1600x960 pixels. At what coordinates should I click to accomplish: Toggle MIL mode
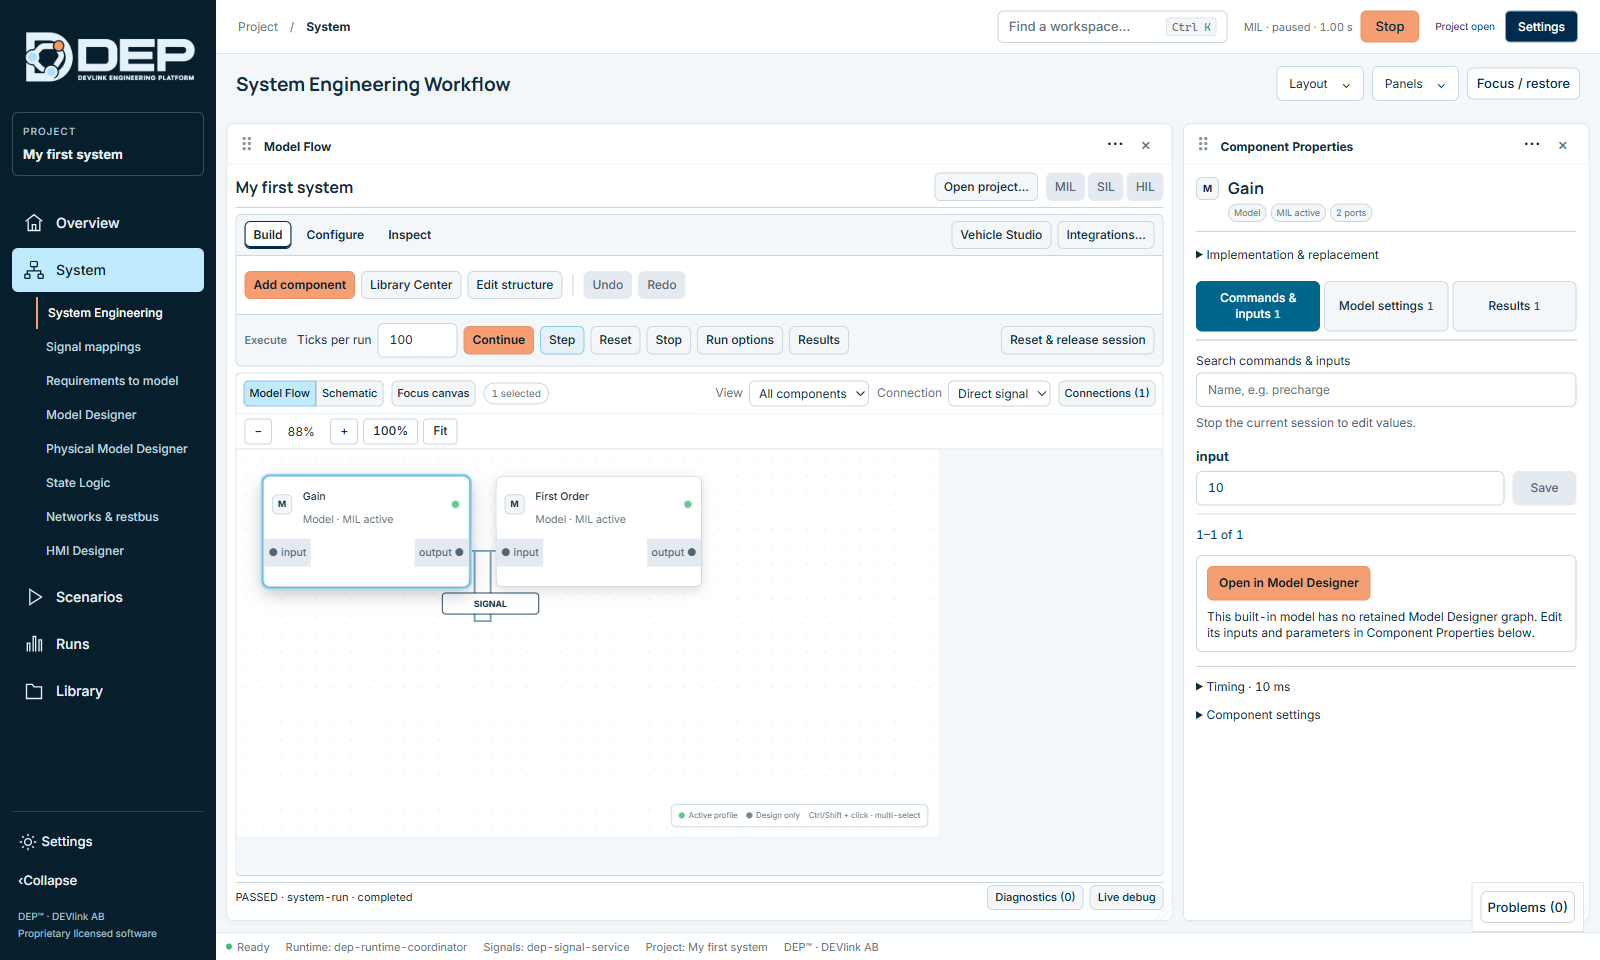[1065, 187]
